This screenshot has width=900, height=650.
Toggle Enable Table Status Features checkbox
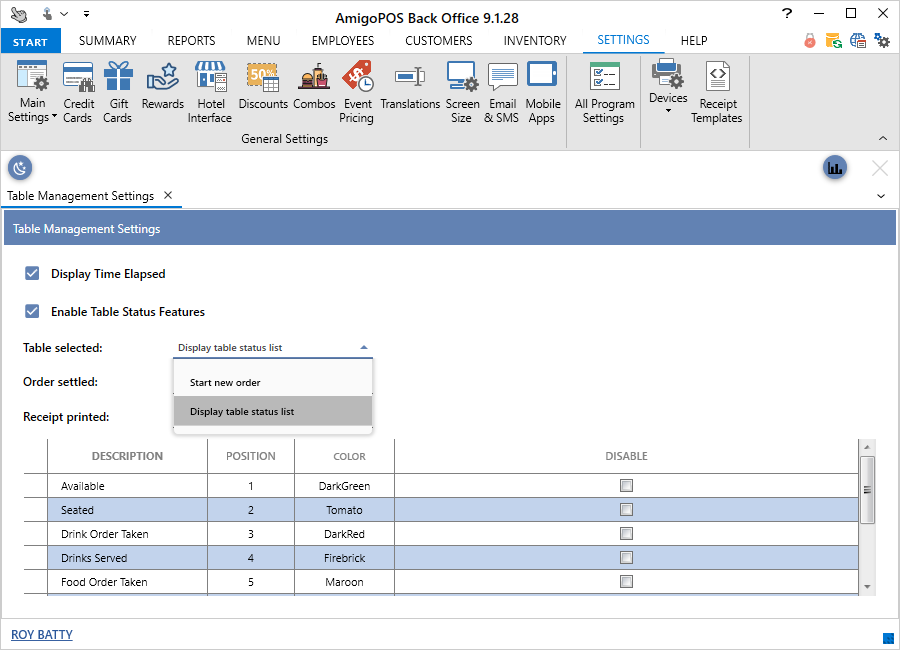pyautogui.click(x=32, y=311)
